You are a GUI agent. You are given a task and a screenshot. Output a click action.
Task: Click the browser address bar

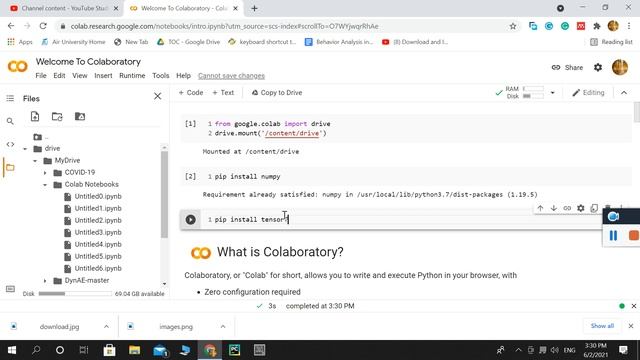click(x=283, y=26)
